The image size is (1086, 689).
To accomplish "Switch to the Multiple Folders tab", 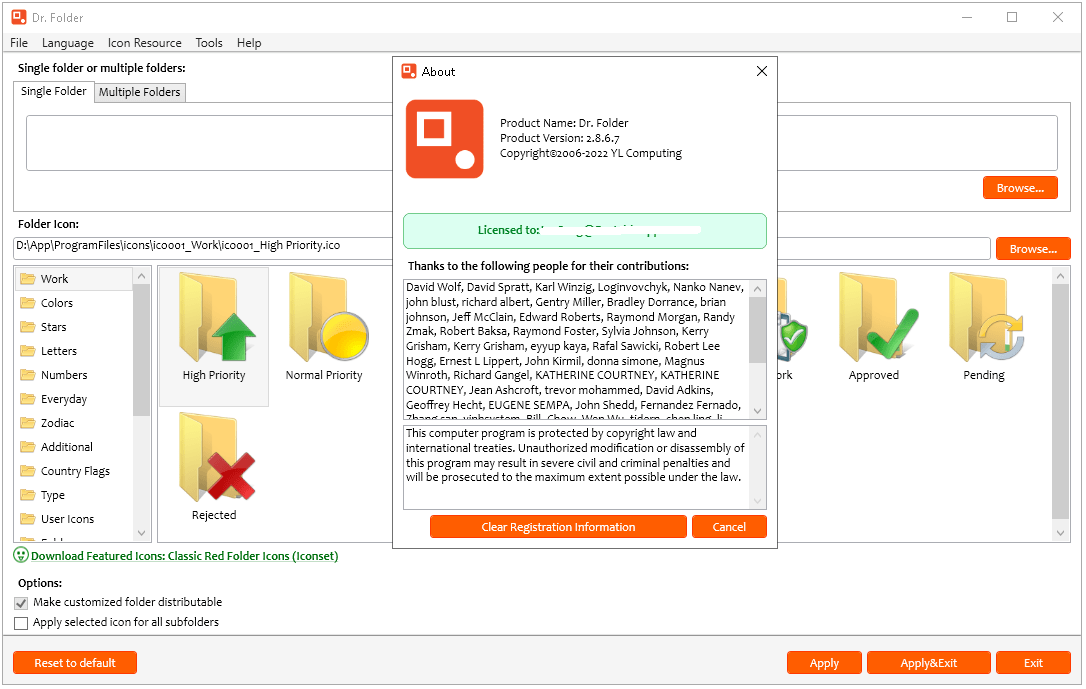I will pos(140,92).
